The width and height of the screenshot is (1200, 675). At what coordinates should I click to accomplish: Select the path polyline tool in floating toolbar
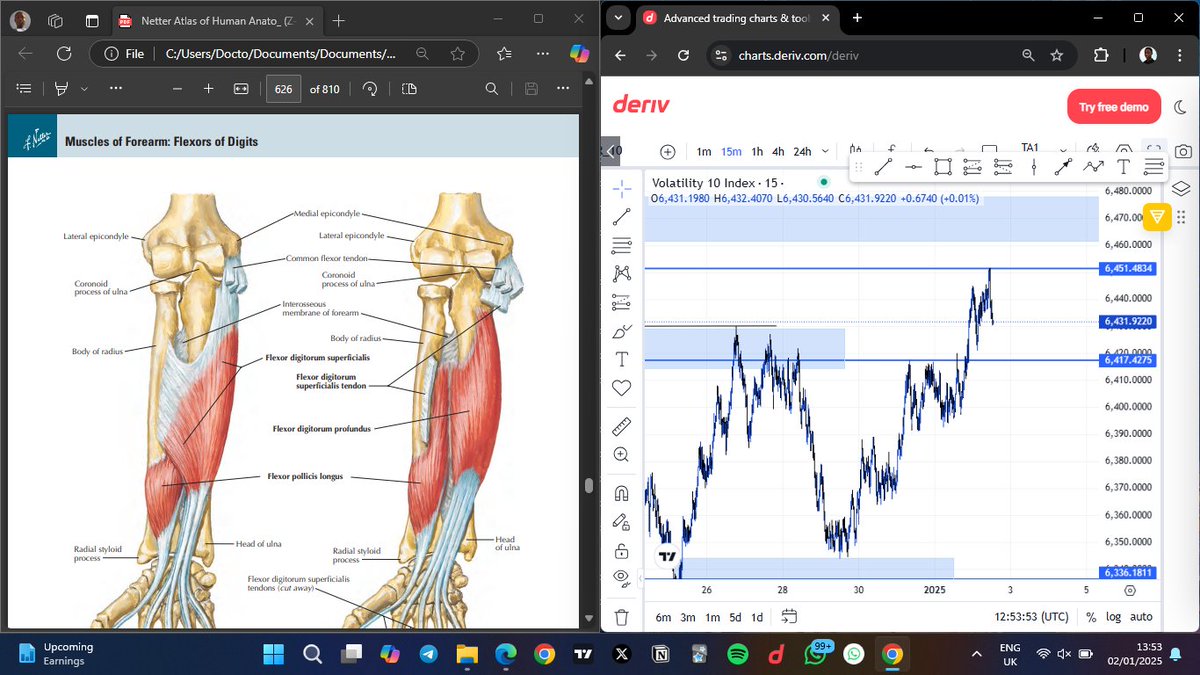pyautogui.click(x=1093, y=167)
